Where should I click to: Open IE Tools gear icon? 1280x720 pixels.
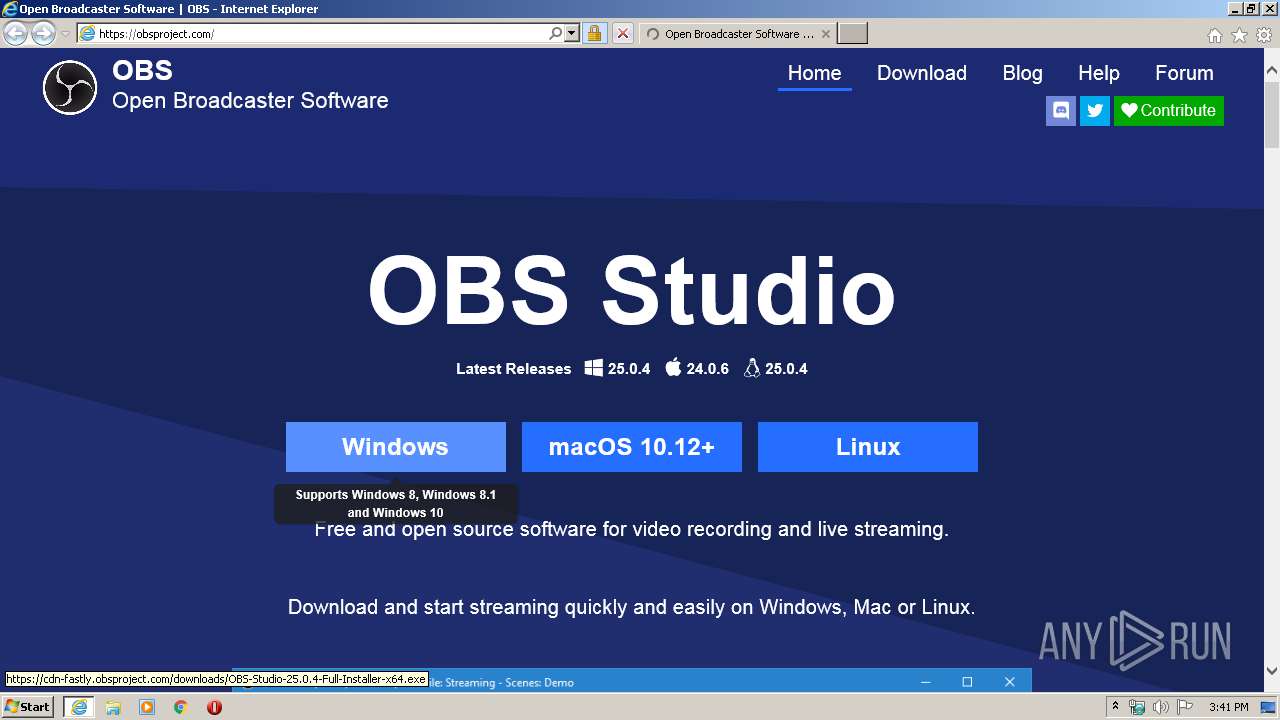pos(1264,35)
